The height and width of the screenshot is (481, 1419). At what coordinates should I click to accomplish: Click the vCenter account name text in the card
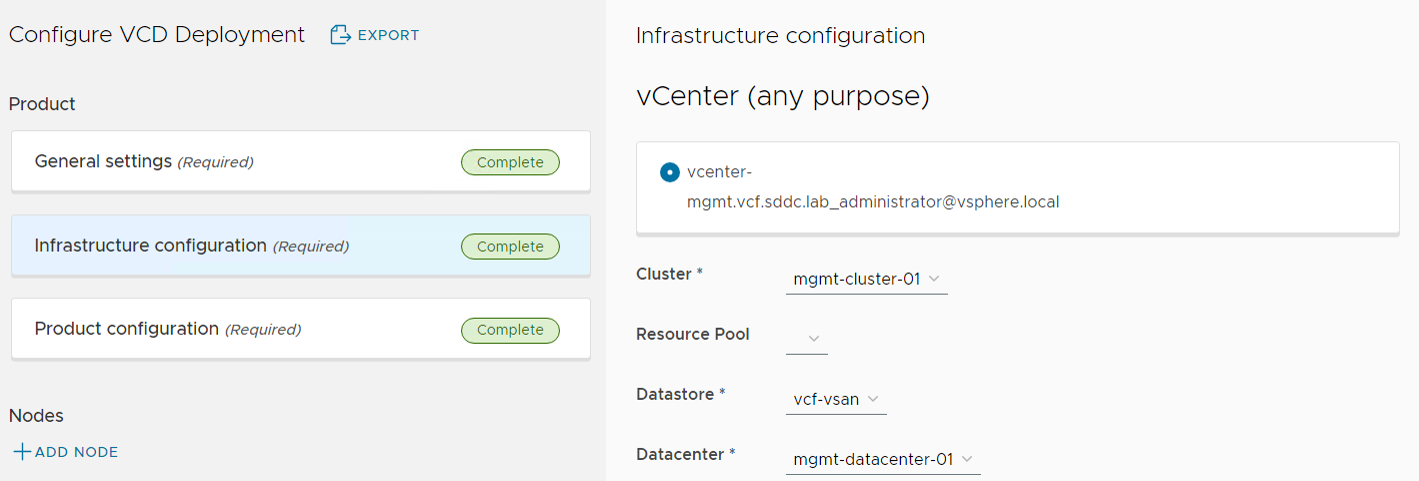(872, 202)
